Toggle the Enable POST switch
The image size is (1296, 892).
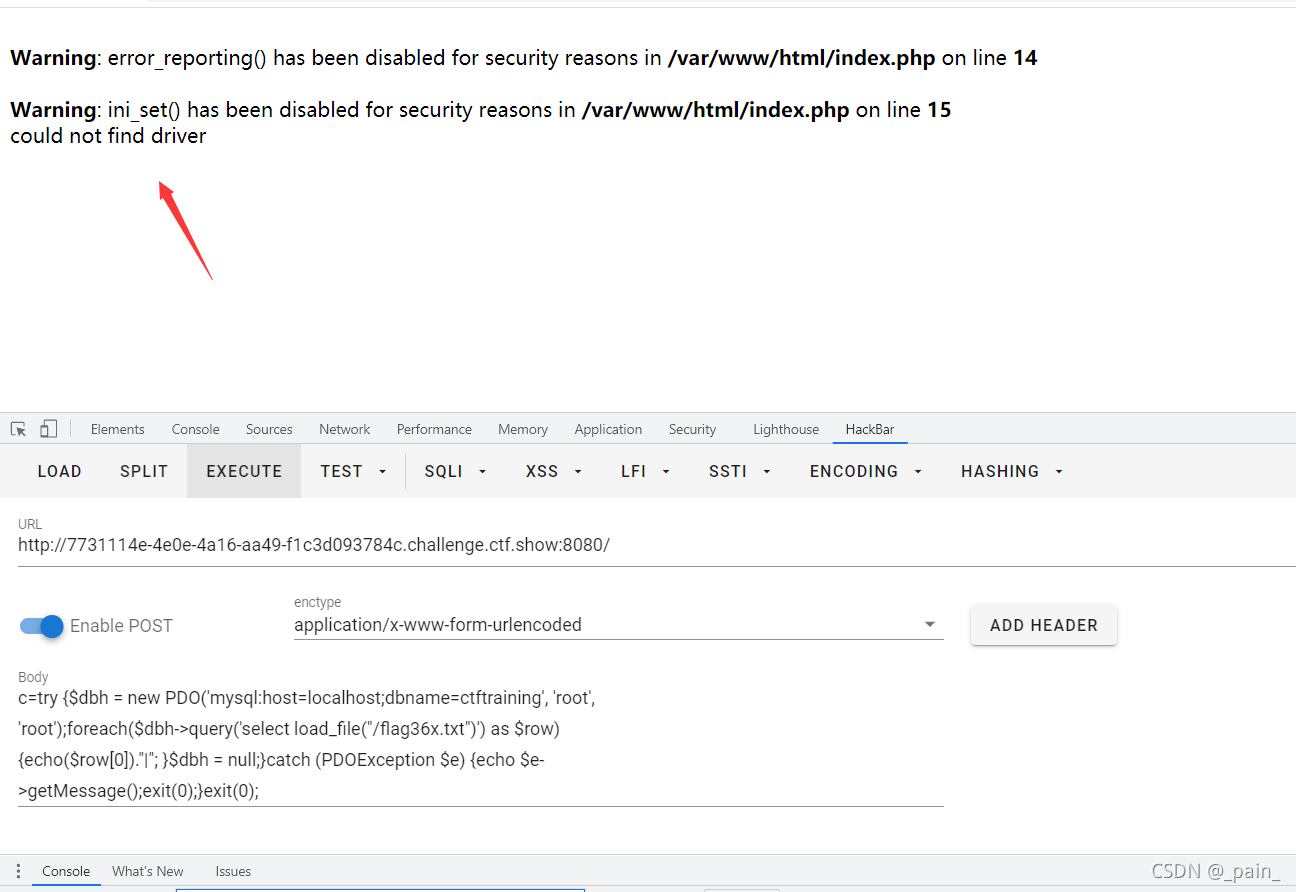click(42, 626)
